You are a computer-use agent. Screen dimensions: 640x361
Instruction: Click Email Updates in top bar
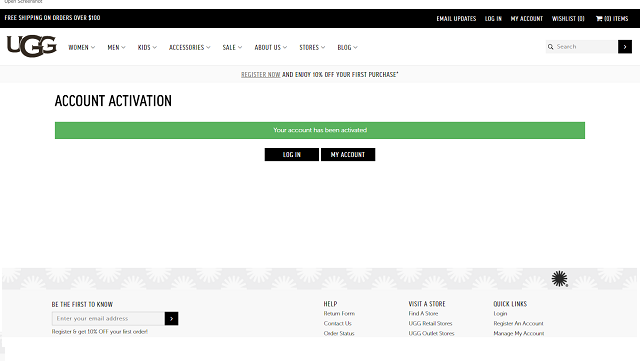456,18
